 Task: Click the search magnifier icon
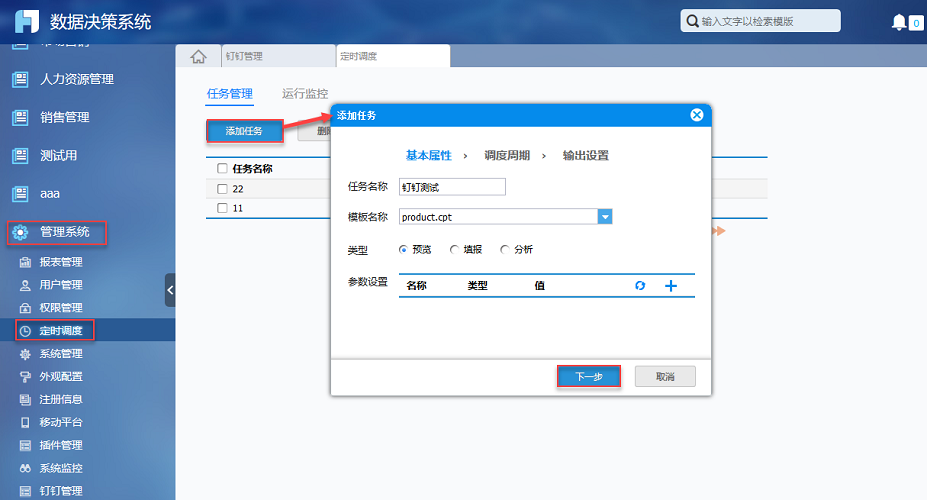(x=692, y=21)
